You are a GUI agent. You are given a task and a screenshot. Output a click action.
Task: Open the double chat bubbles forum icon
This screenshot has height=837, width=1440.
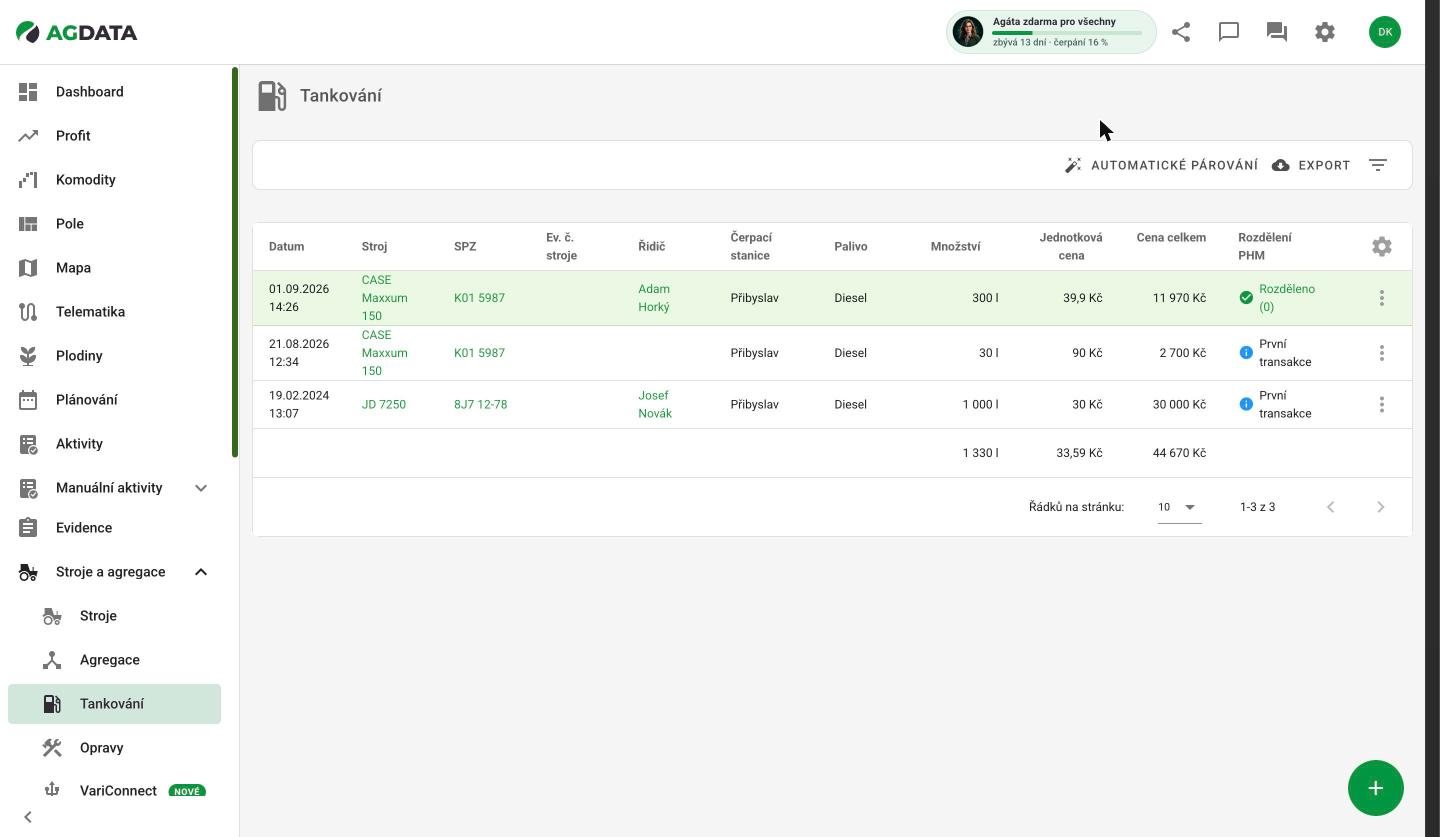(1277, 32)
